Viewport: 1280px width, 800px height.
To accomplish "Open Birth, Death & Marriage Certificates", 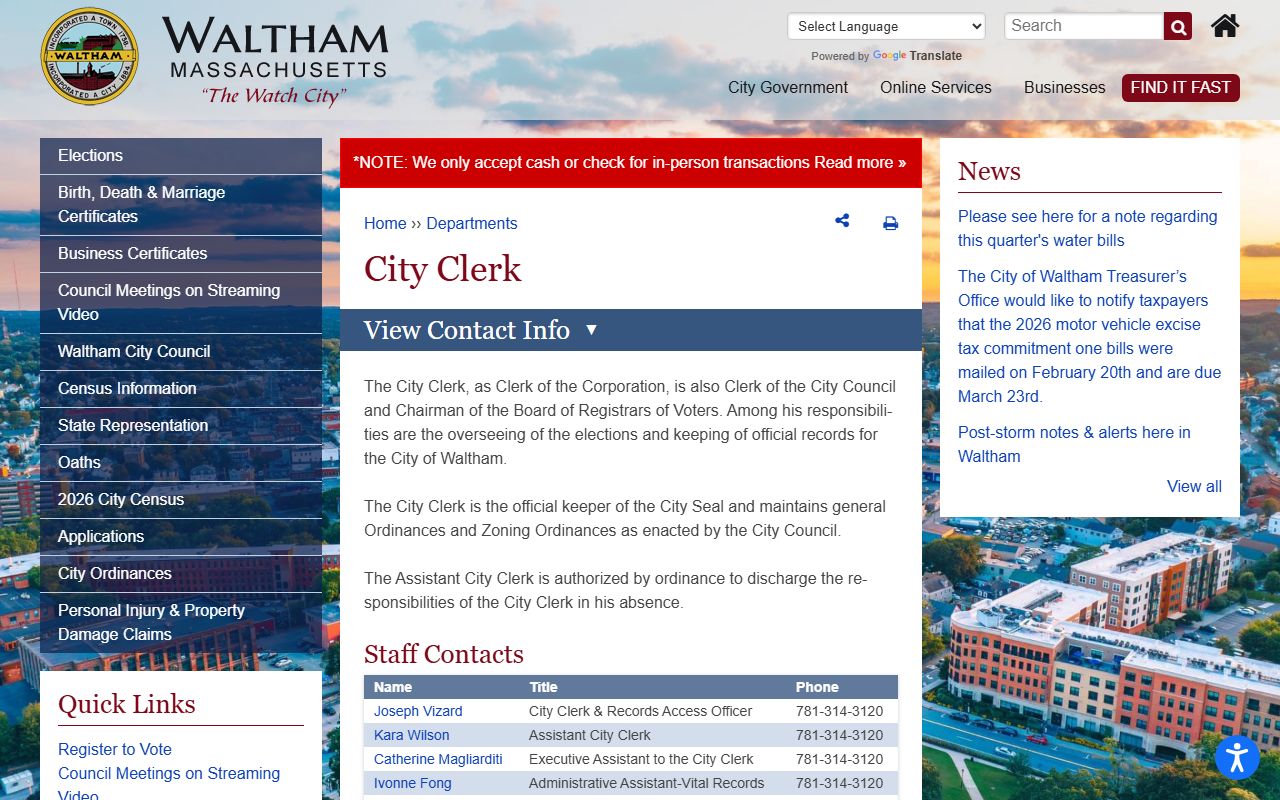I will pyautogui.click(x=181, y=205).
